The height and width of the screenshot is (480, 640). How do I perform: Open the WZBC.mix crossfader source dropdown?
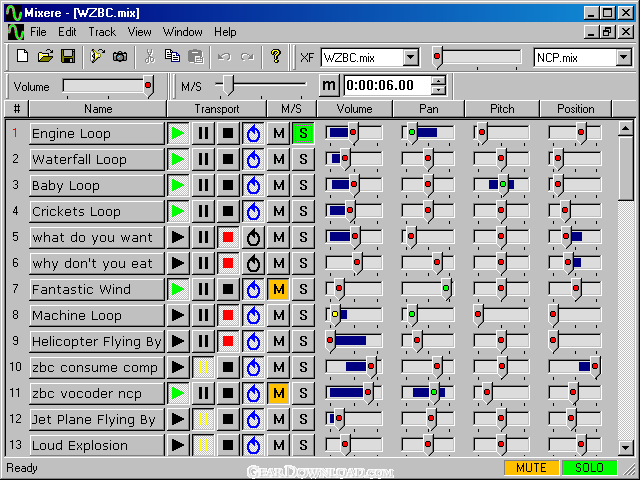click(411, 58)
